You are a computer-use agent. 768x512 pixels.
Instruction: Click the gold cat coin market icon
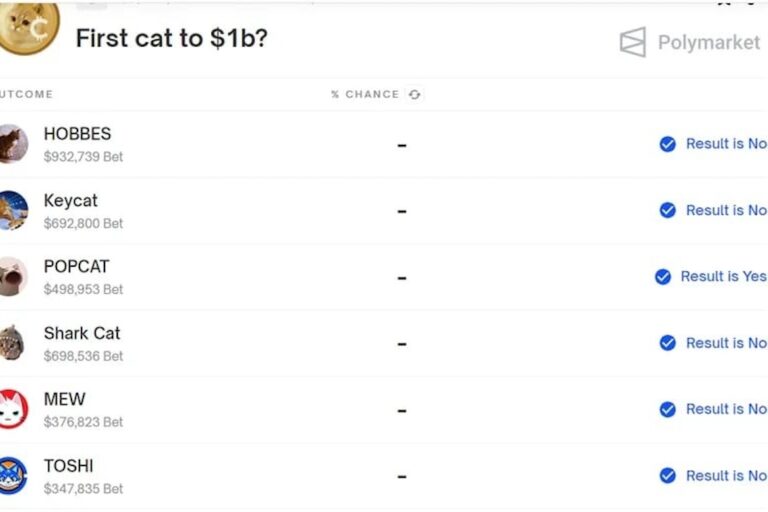29,27
